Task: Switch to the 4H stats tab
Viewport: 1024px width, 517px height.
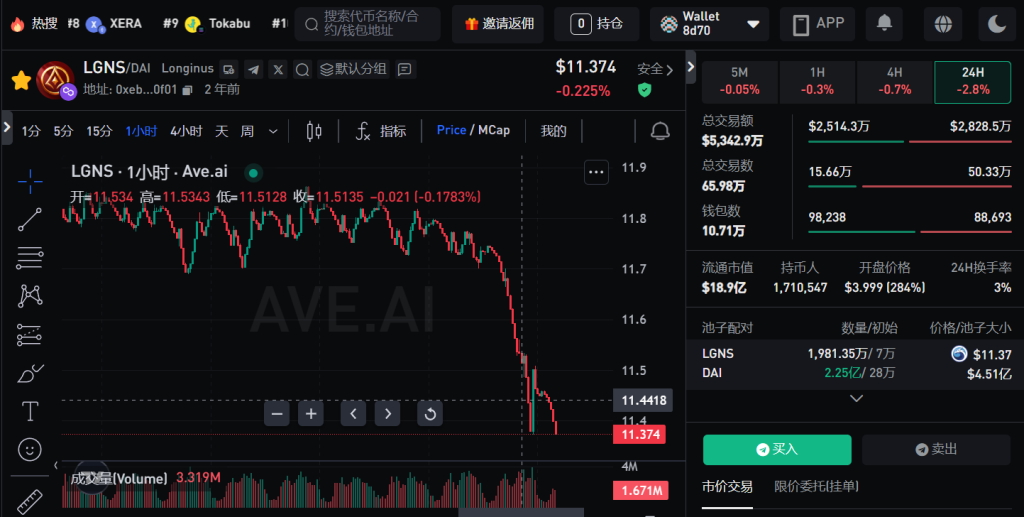Action: (894, 81)
